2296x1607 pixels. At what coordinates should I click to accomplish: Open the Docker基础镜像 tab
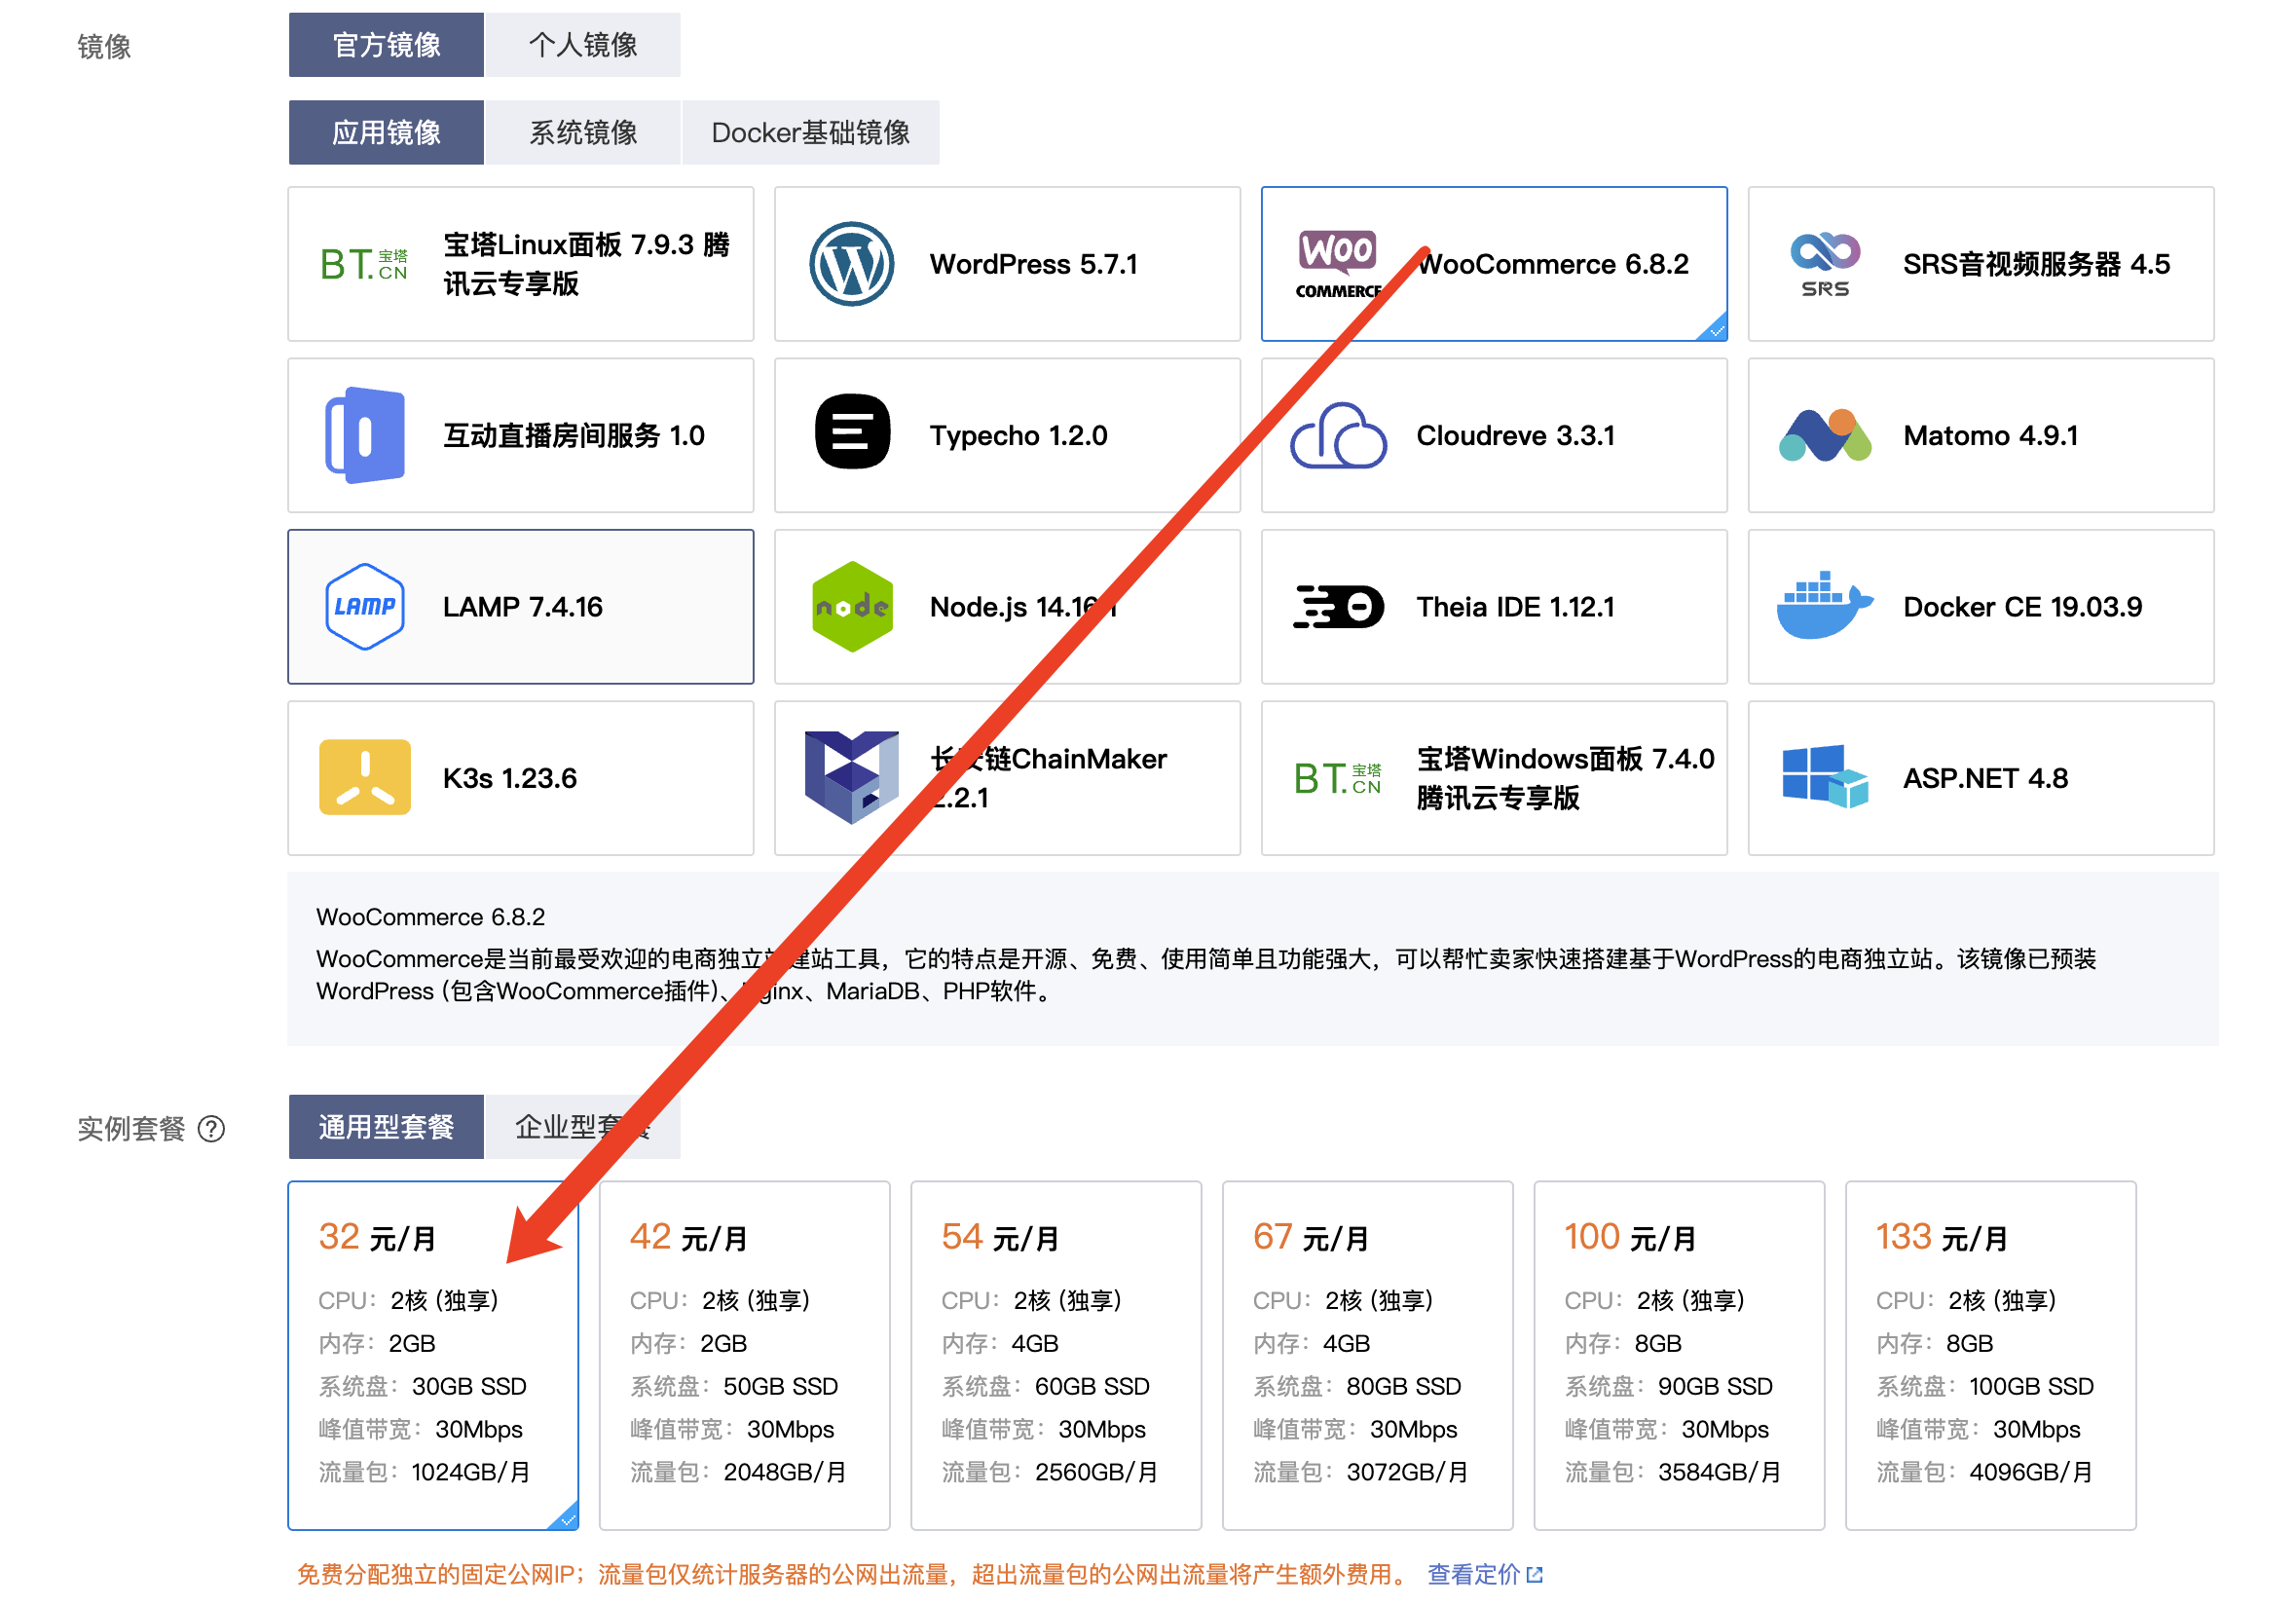click(x=810, y=132)
